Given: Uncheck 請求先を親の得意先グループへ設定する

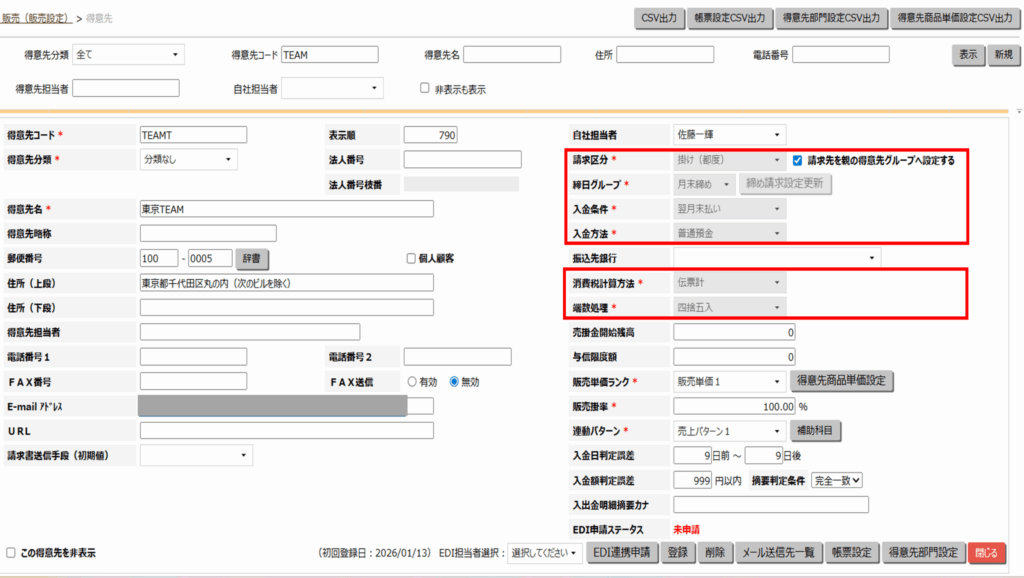Looking at the screenshot, I should [797, 160].
